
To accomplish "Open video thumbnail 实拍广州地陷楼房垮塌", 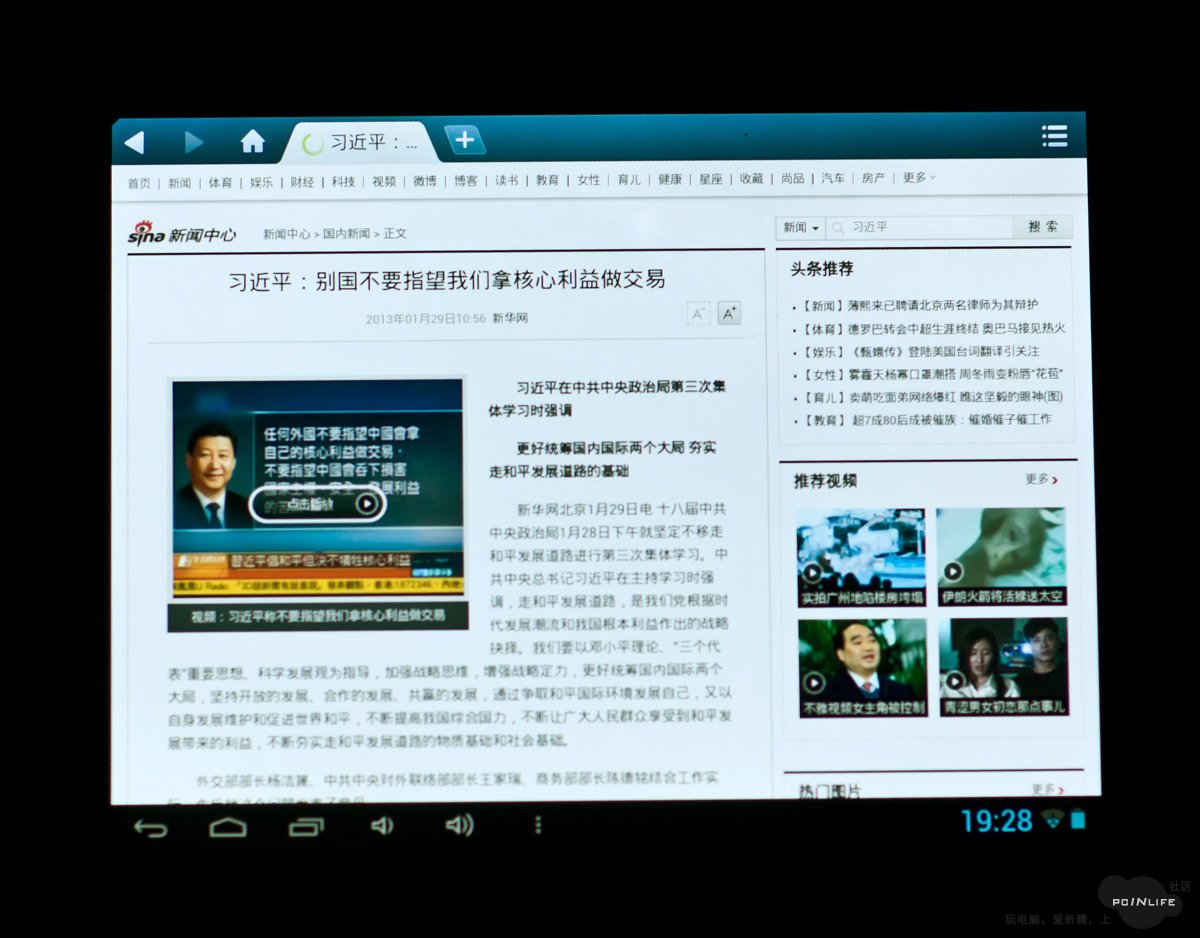I will 861,558.
